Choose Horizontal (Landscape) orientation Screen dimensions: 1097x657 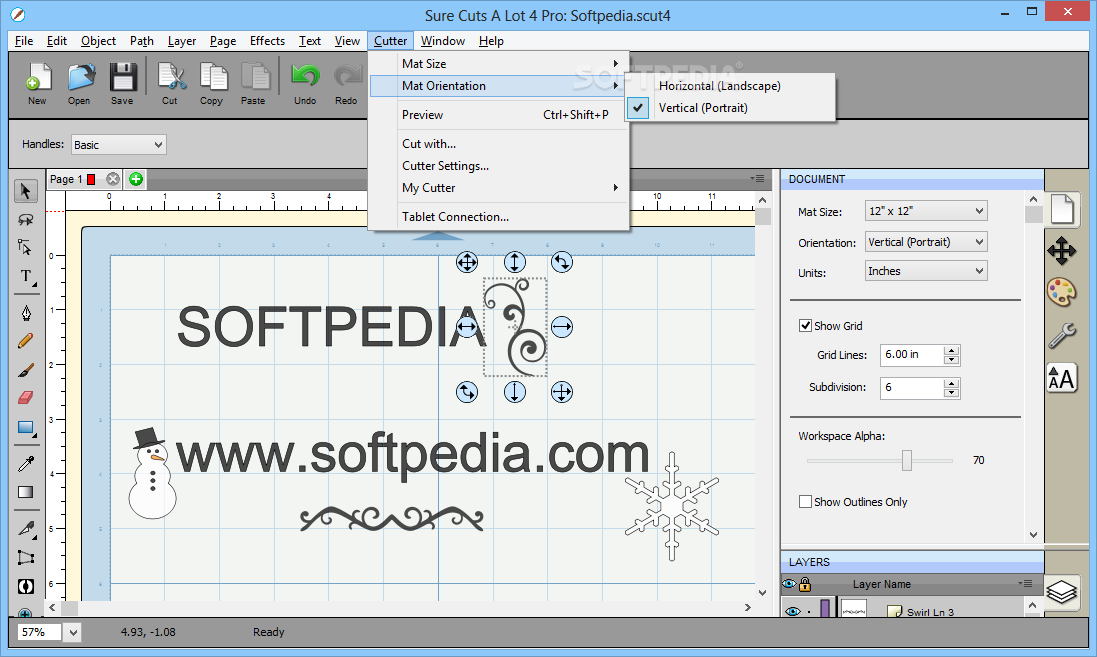730,86
